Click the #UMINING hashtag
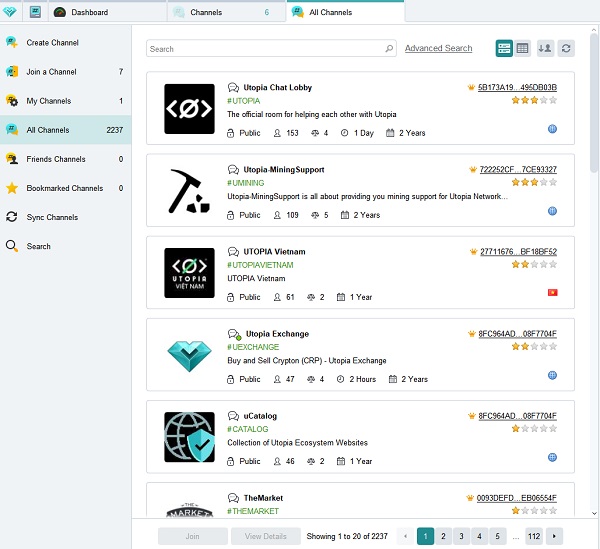Image resolution: width=600 pixels, height=549 pixels. (x=246, y=183)
